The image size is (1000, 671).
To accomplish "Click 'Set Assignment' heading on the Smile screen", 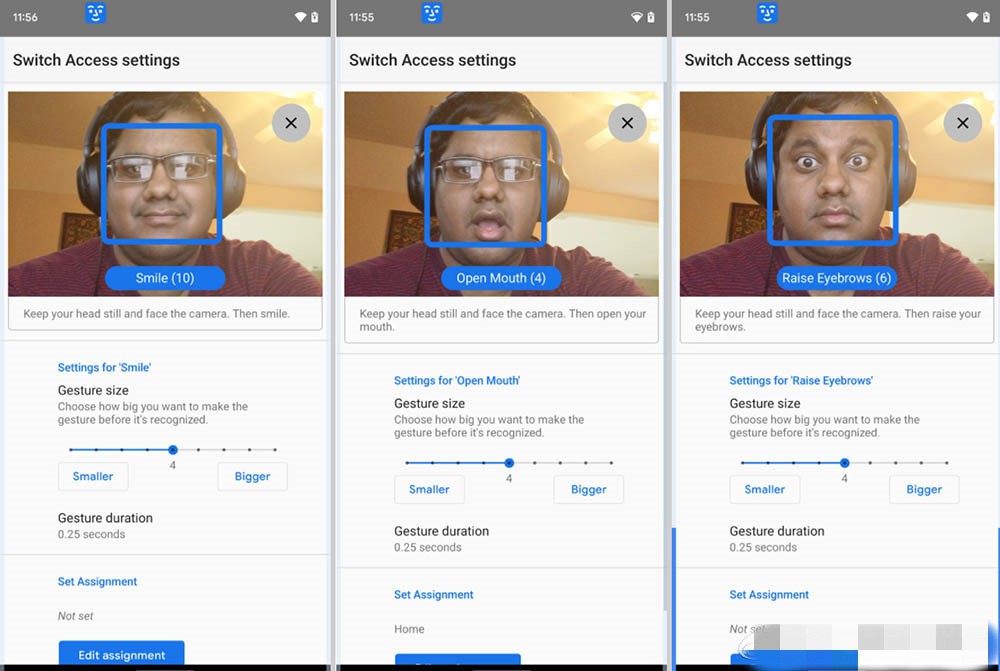I will [98, 582].
